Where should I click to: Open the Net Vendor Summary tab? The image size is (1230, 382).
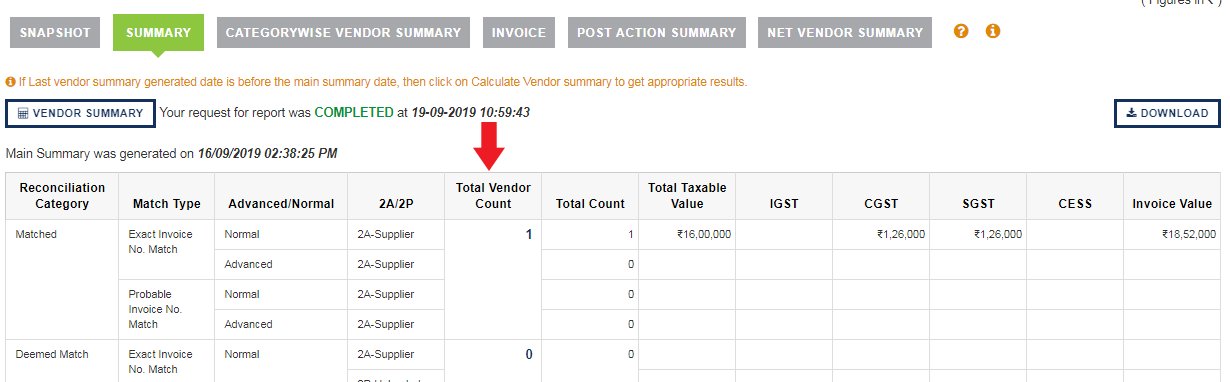(845, 32)
